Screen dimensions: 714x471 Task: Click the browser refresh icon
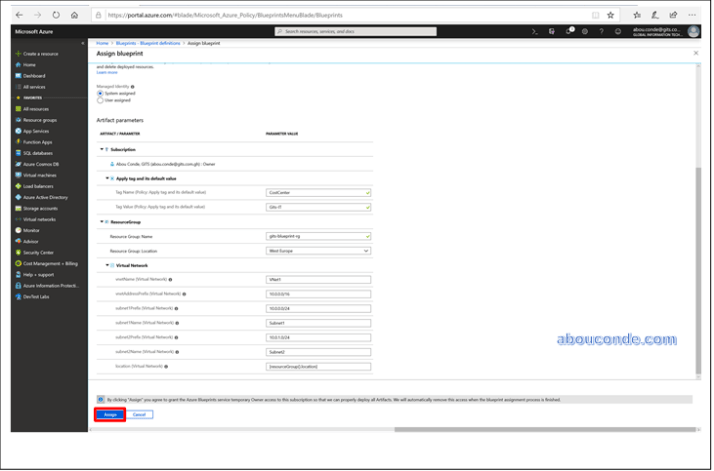[55, 15]
